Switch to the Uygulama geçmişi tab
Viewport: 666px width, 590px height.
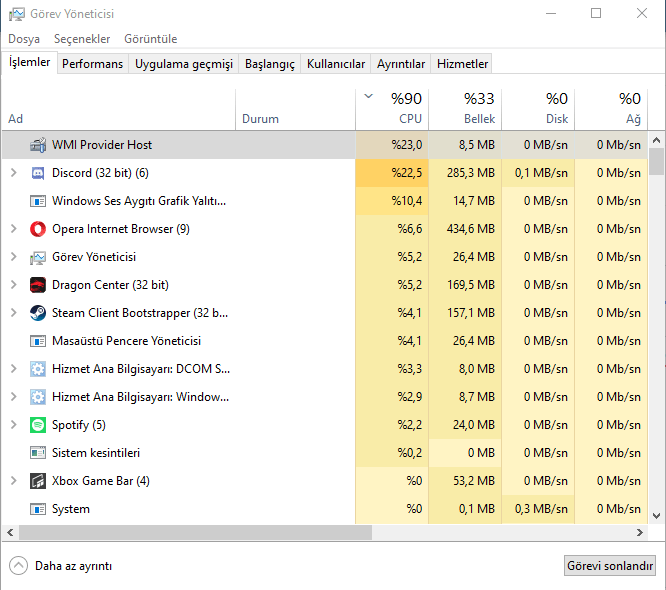(x=184, y=64)
